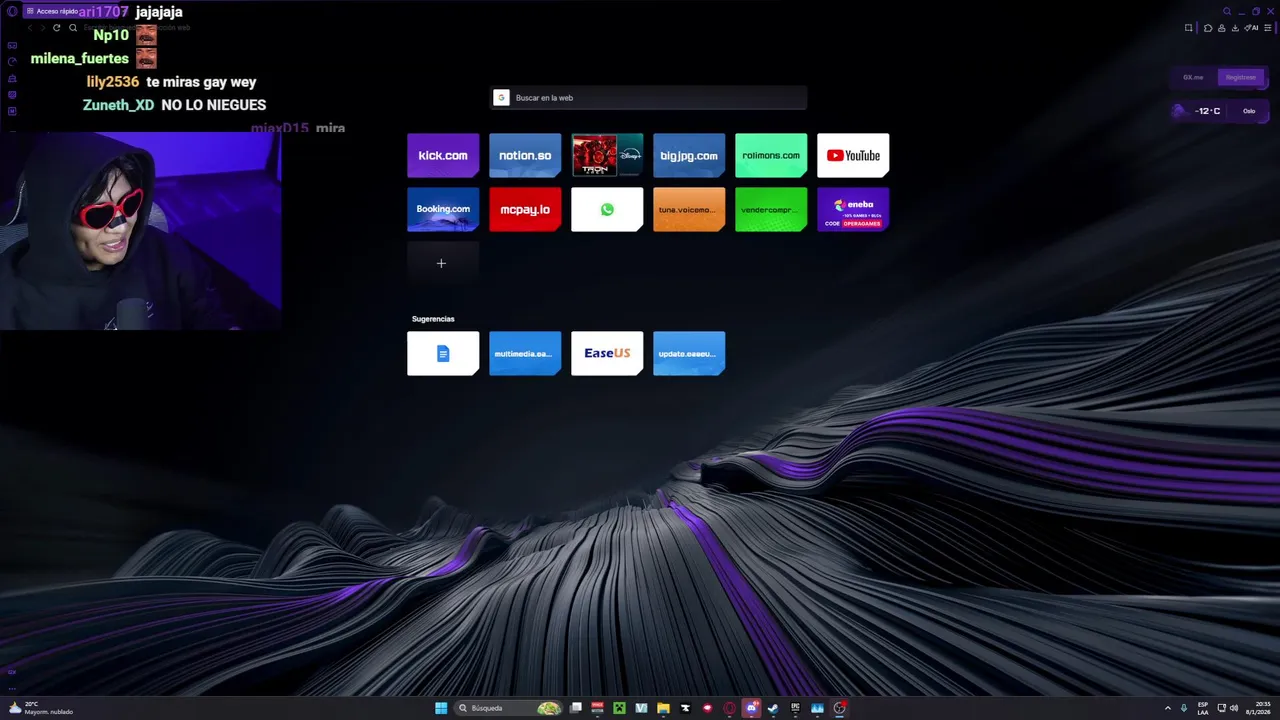Click the tray microphone icon
Screen dimensions: 1280x720
click(x=1184, y=708)
